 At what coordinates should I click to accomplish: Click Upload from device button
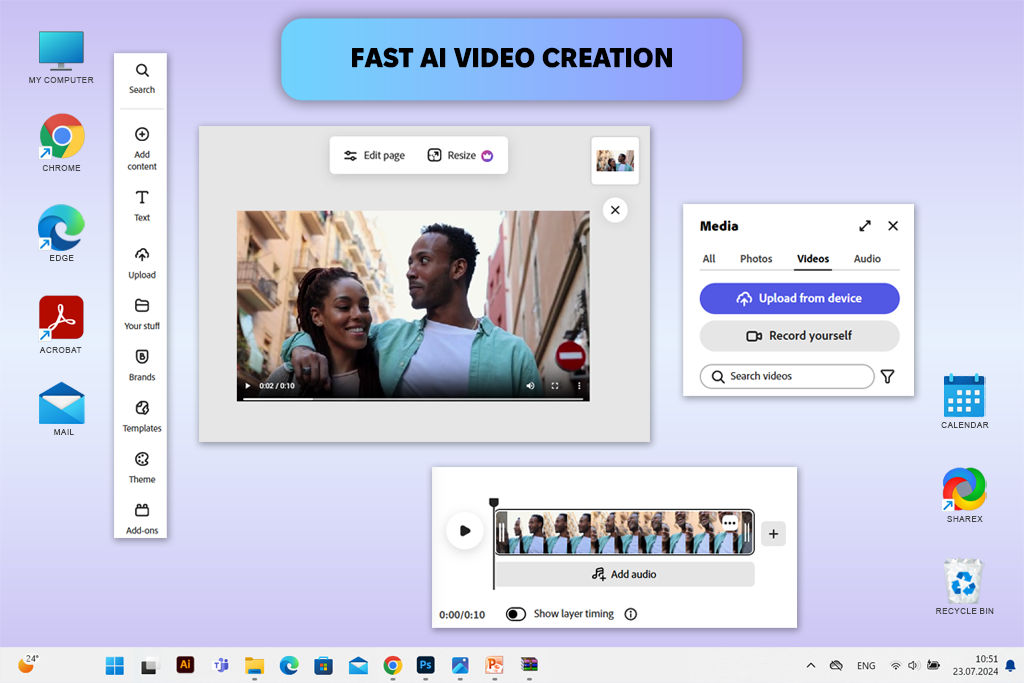point(799,298)
